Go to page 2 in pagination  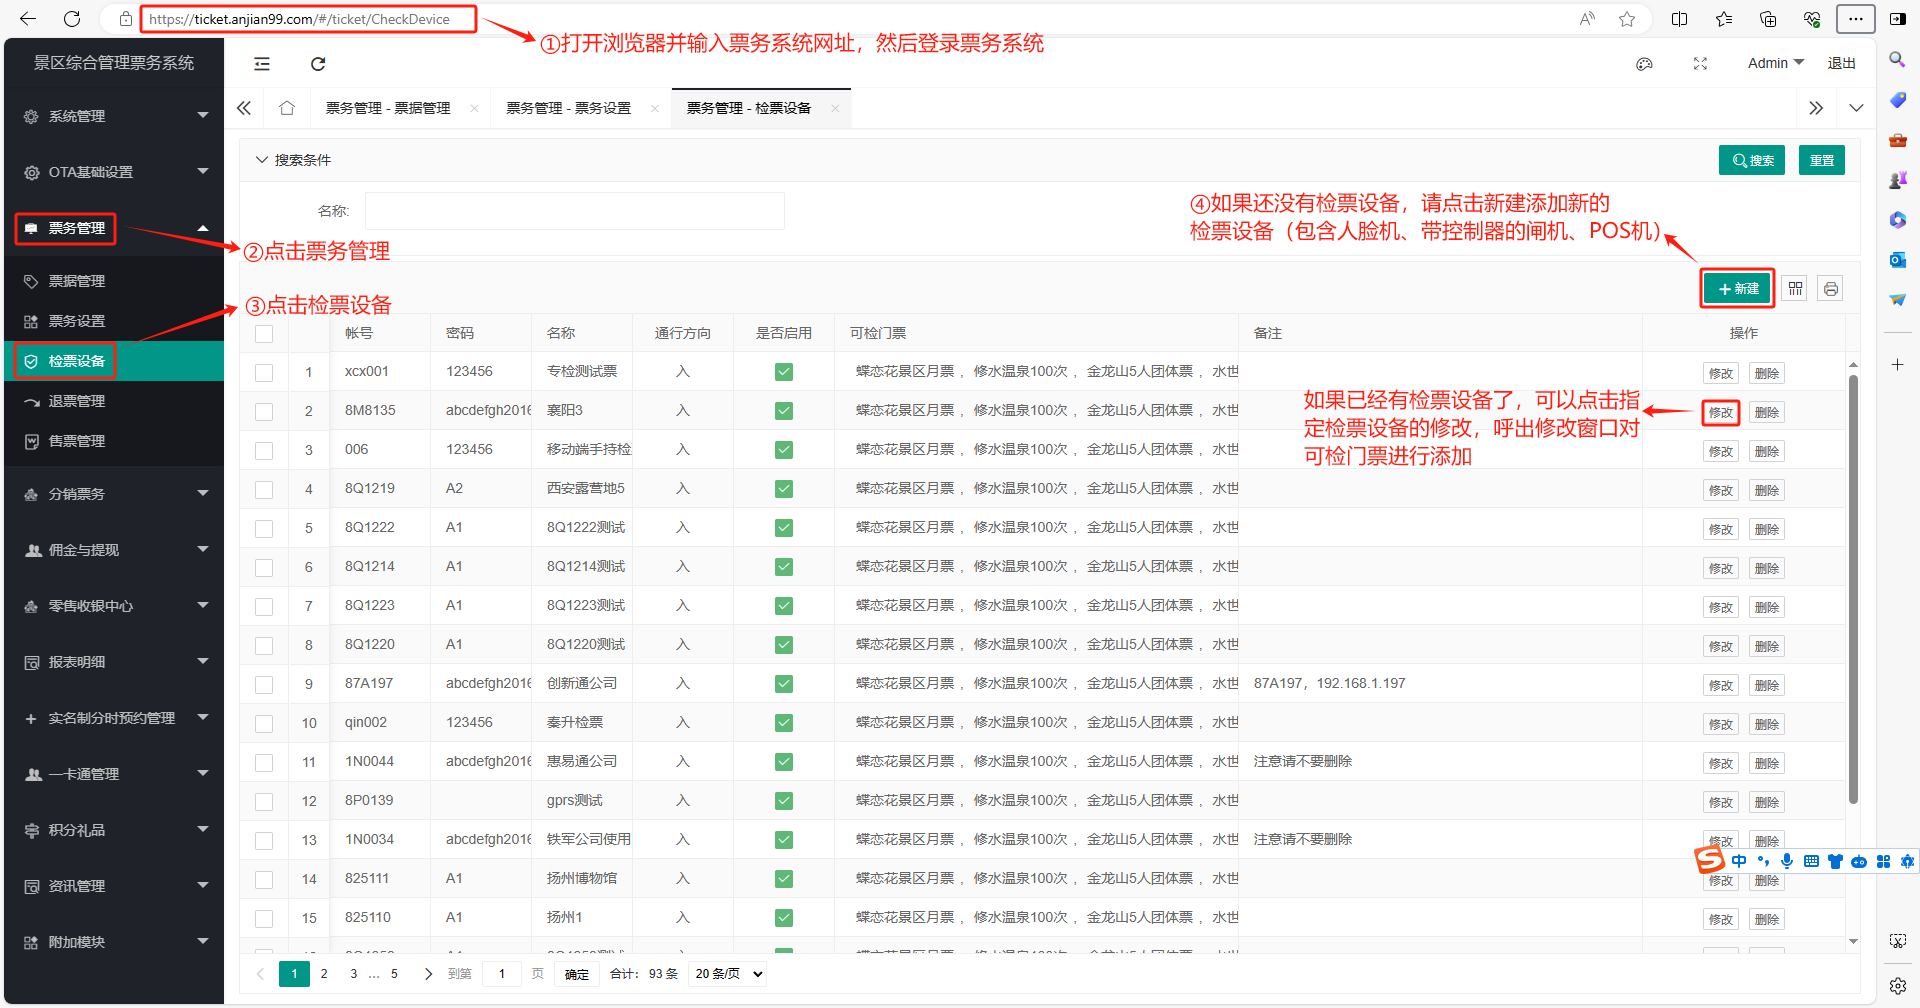point(324,974)
